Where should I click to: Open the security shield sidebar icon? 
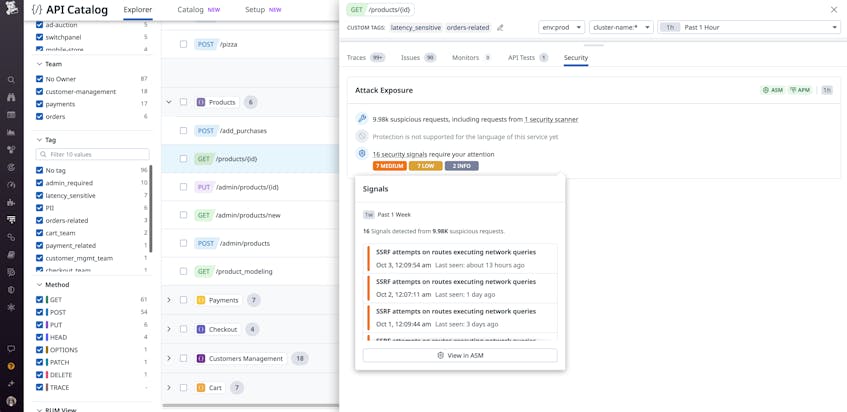pyautogui.click(x=11, y=289)
